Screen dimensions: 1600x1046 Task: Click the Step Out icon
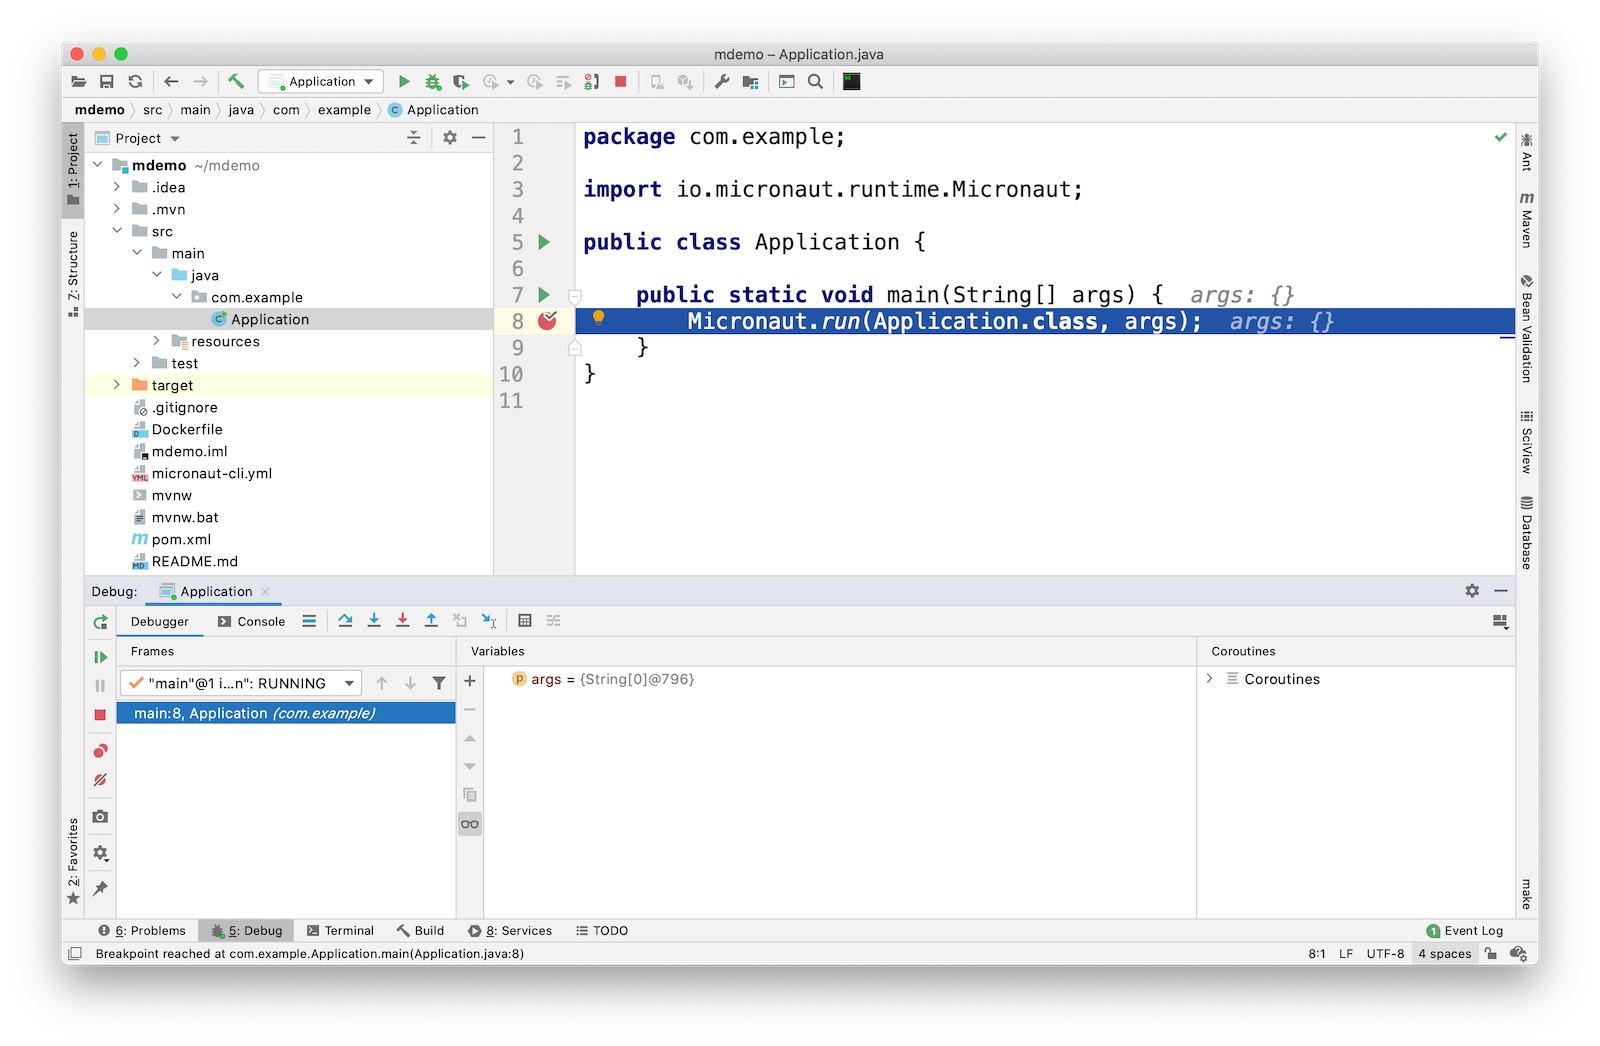click(431, 621)
